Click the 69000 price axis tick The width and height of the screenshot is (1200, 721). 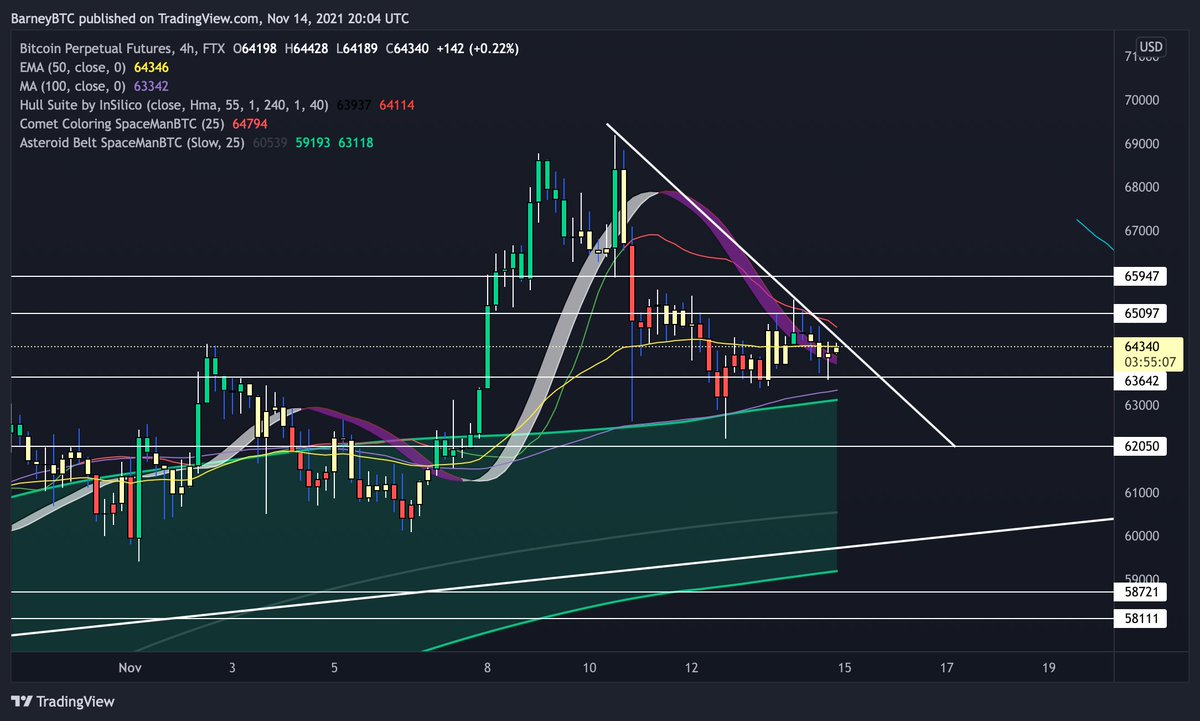[1141, 144]
